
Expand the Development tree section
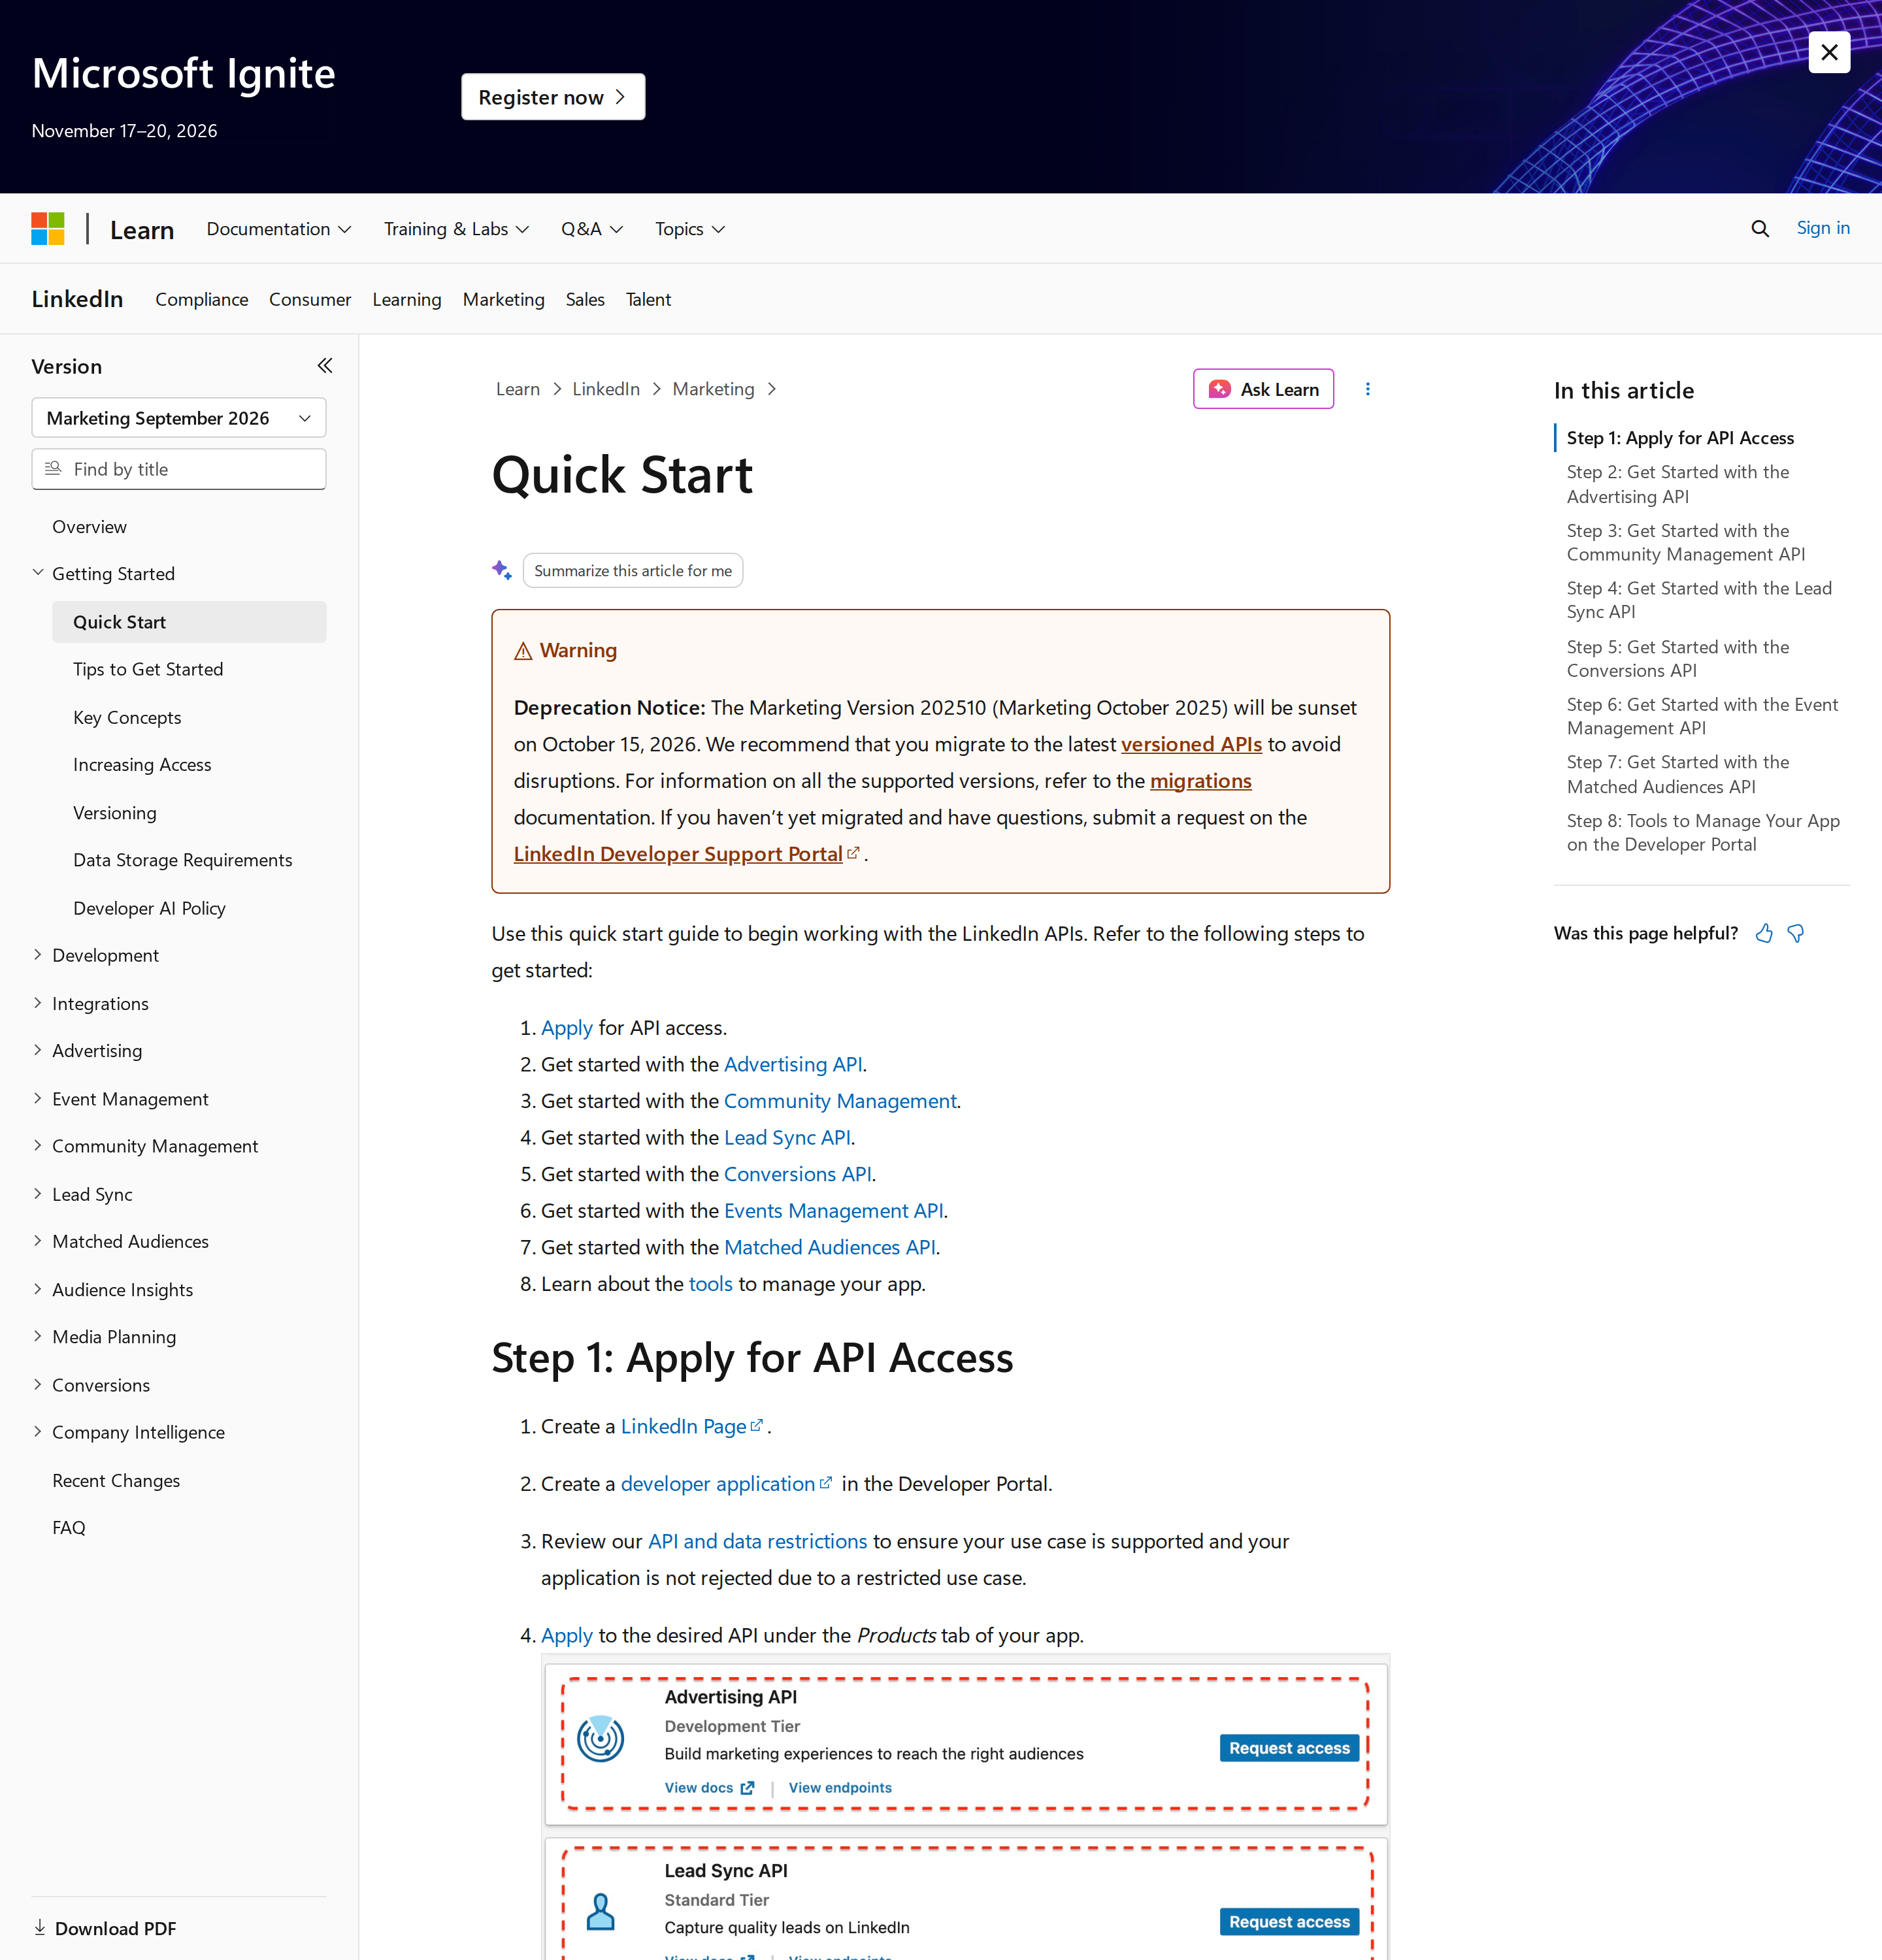tap(38, 955)
